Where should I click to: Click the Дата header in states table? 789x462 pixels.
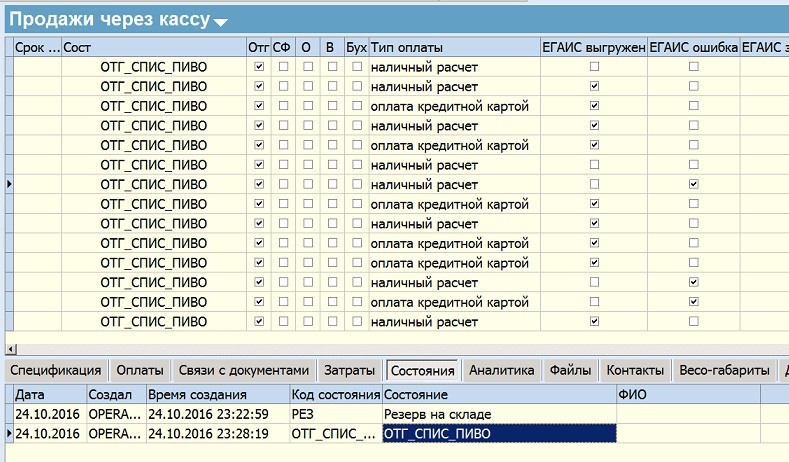[x=50, y=395]
